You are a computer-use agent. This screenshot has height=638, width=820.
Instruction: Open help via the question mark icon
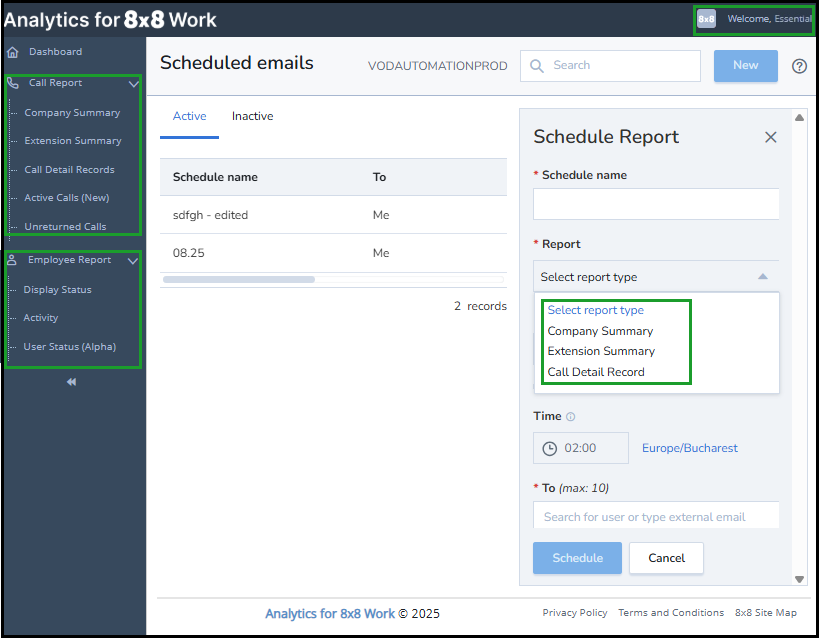(797, 66)
